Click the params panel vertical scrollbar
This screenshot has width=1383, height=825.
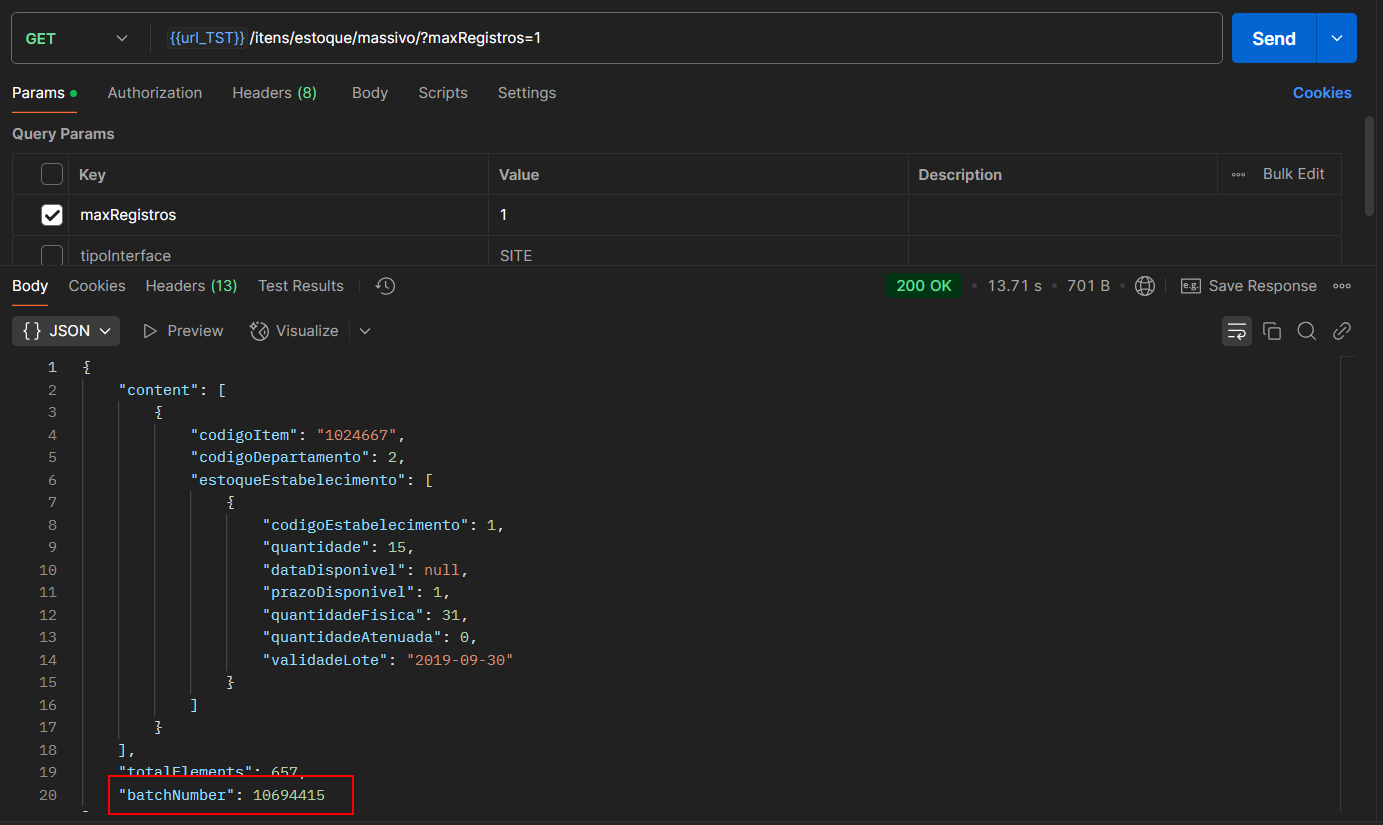(1369, 165)
